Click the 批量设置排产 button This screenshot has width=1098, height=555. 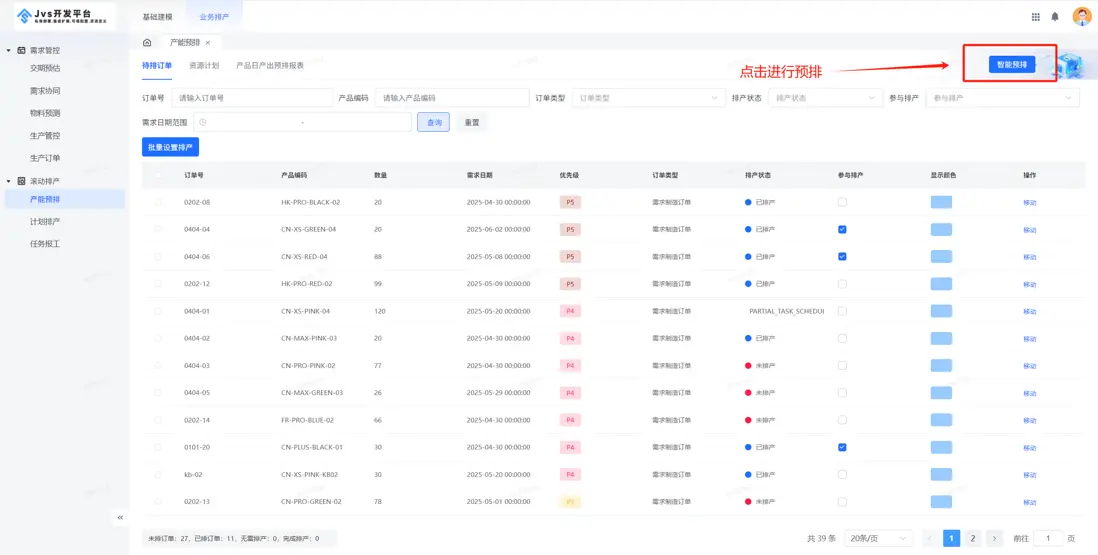pyautogui.click(x=170, y=147)
